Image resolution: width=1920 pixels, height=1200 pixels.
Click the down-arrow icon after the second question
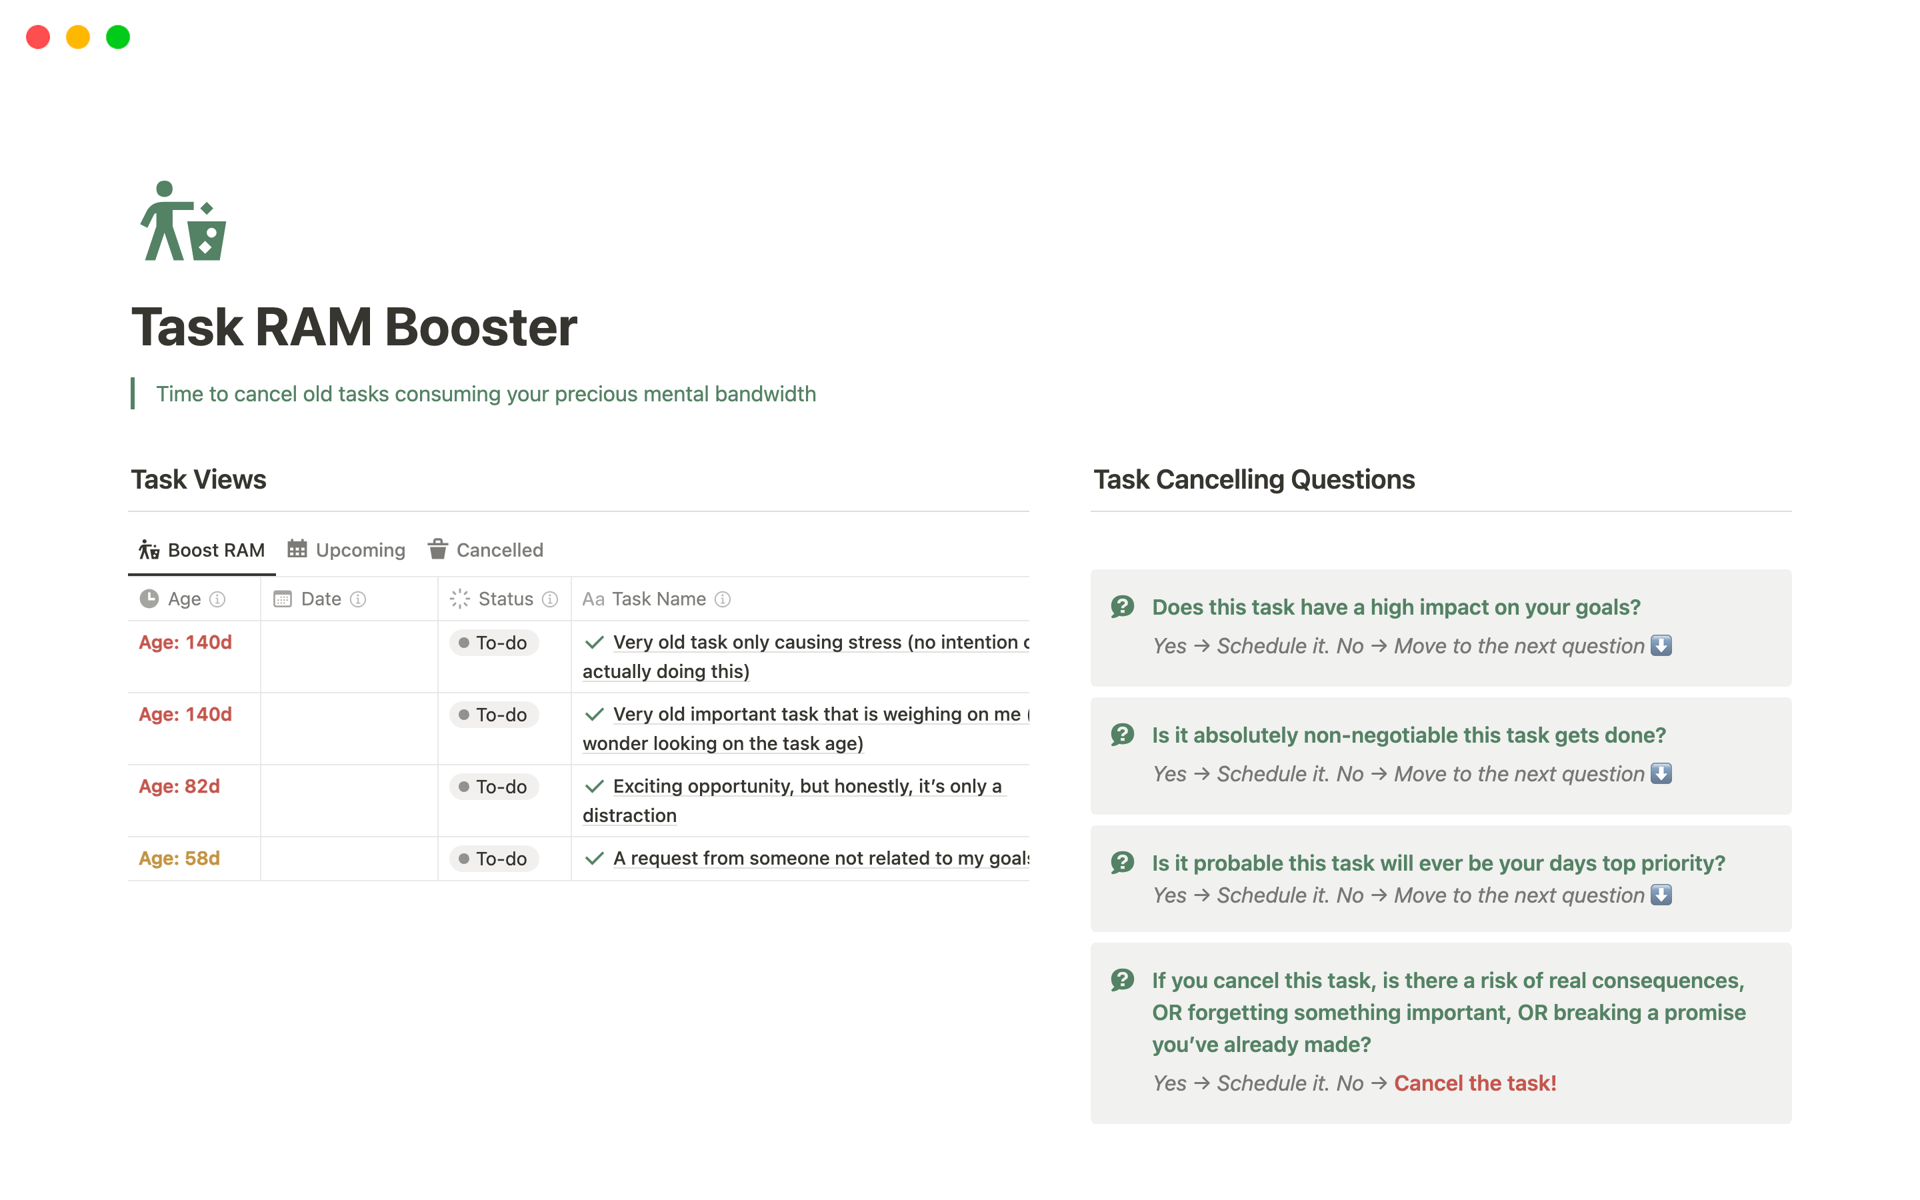(1662, 773)
